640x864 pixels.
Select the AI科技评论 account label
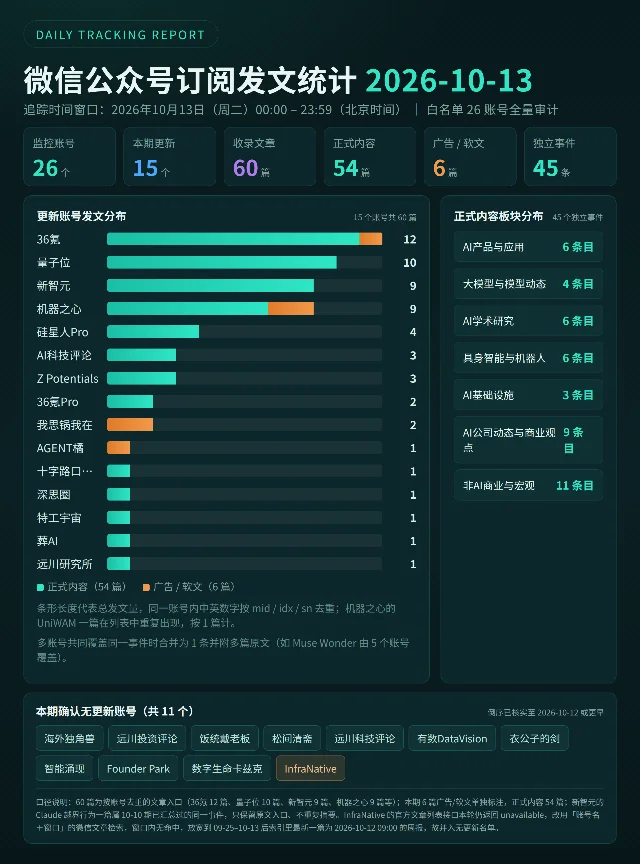[x=64, y=355]
